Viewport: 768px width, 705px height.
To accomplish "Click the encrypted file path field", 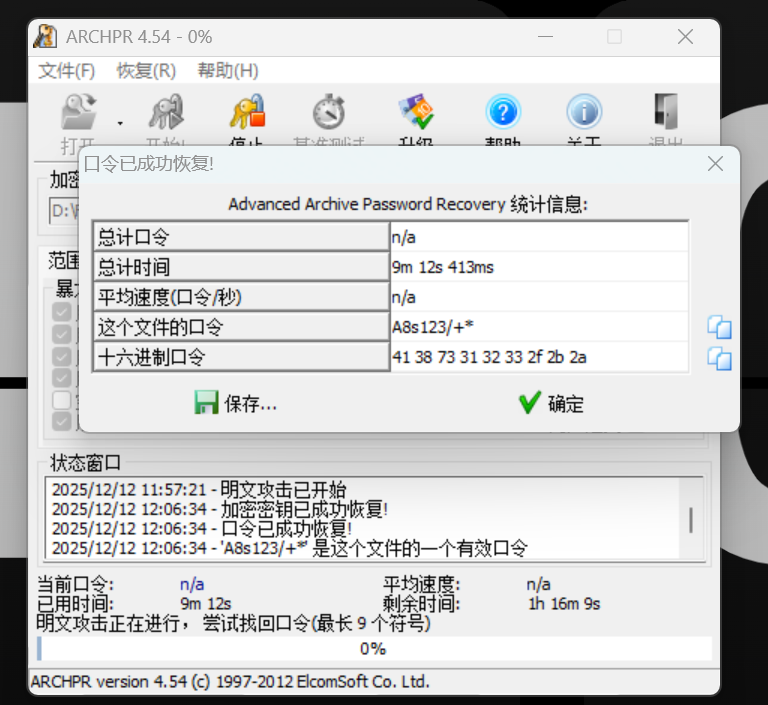I will click(x=64, y=211).
